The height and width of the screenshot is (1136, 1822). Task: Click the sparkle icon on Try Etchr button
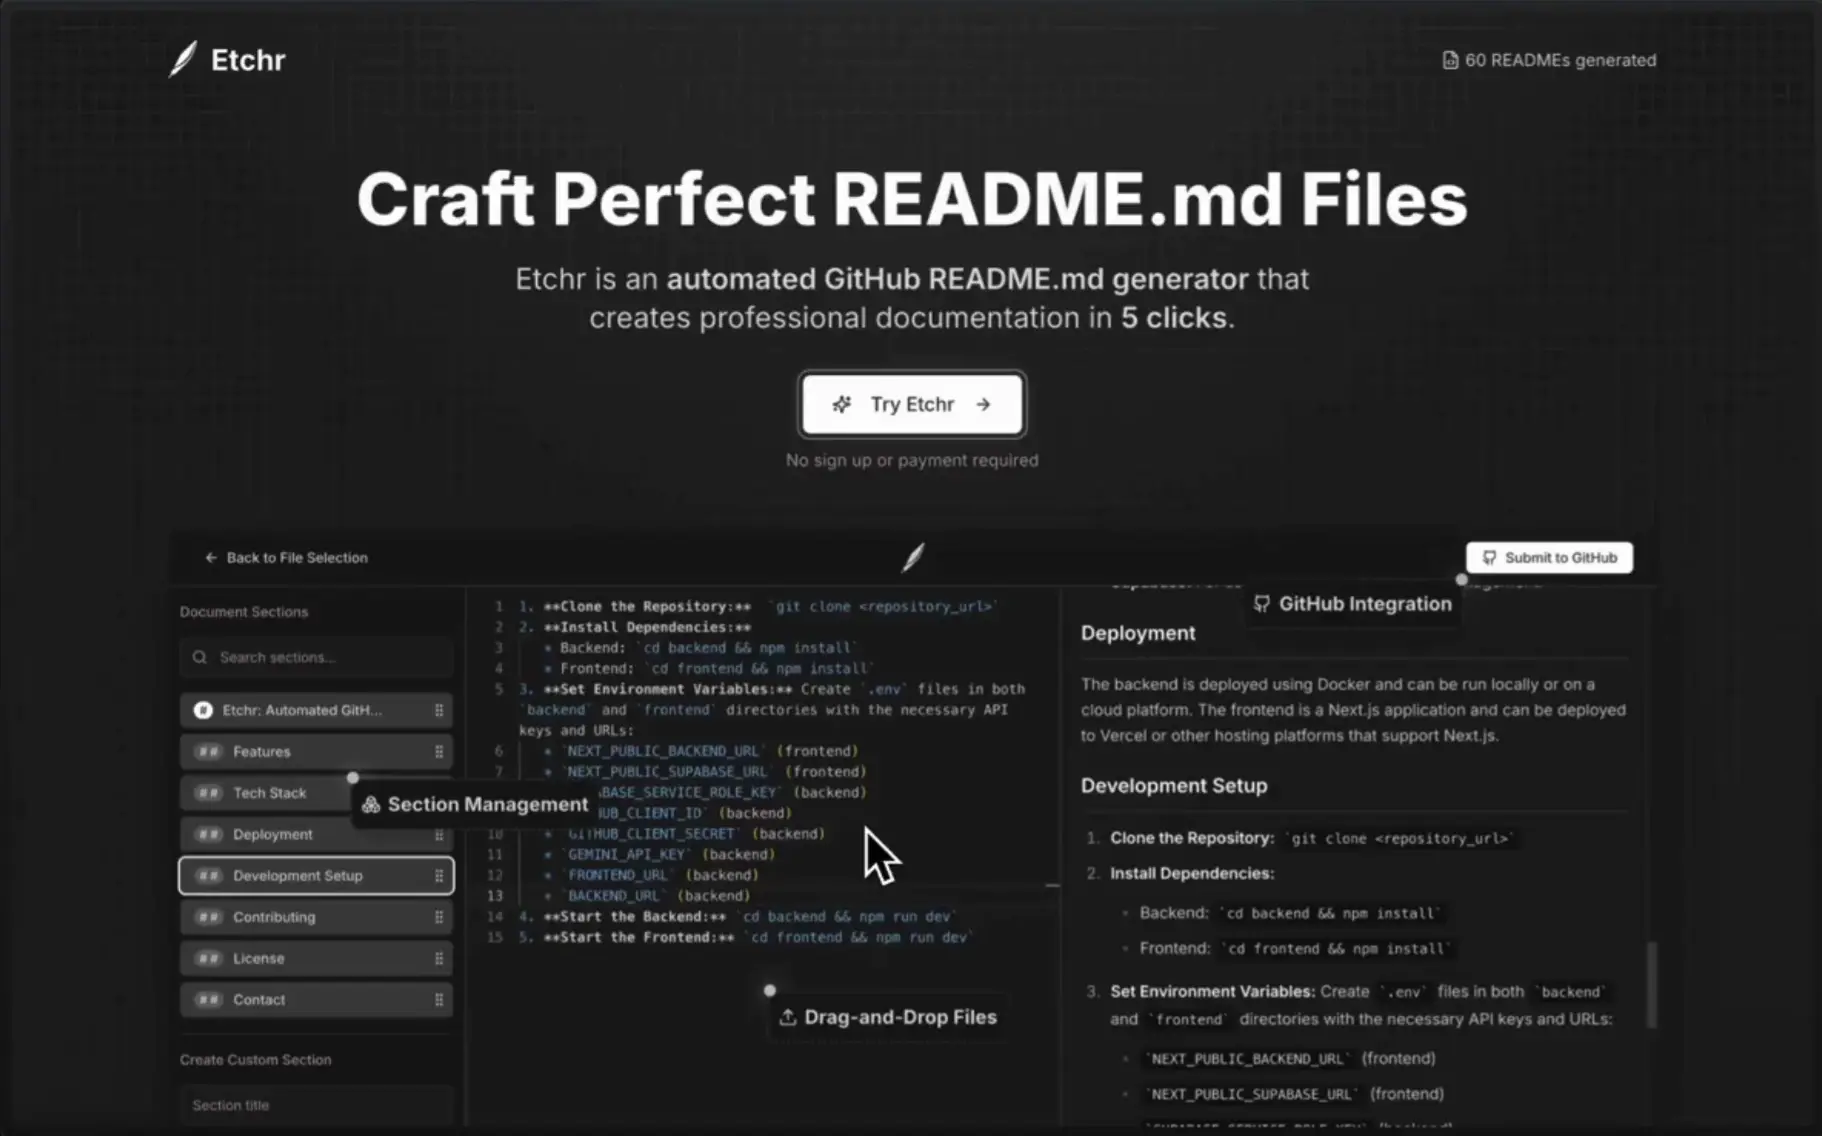[x=841, y=404]
